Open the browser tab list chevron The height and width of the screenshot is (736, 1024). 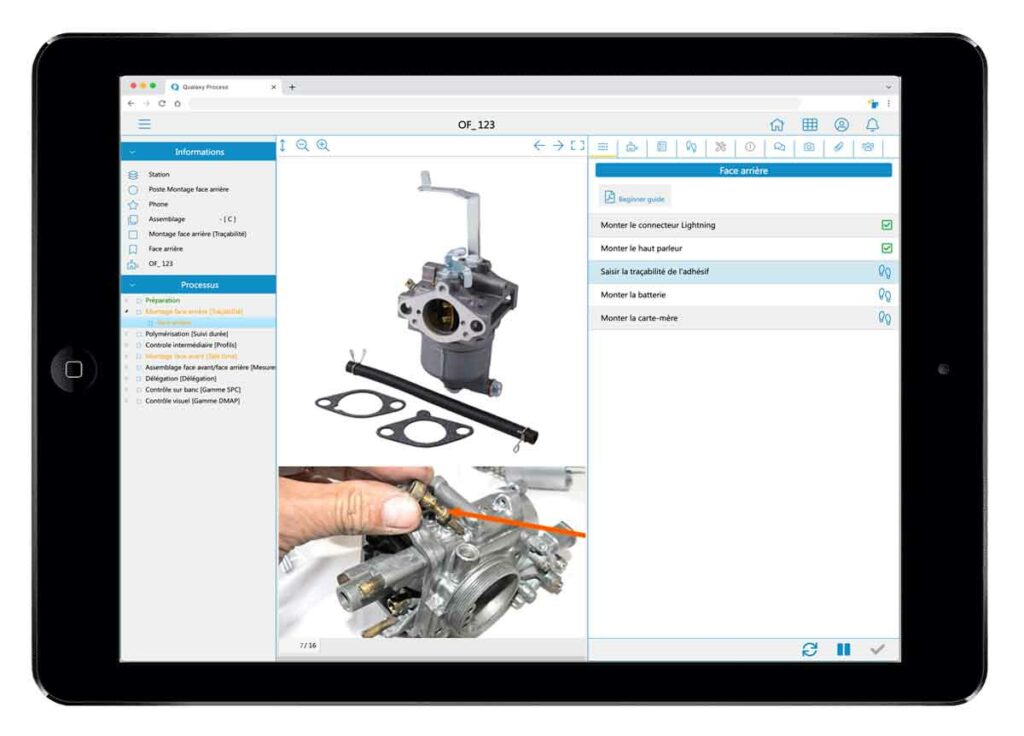click(x=888, y=87)
